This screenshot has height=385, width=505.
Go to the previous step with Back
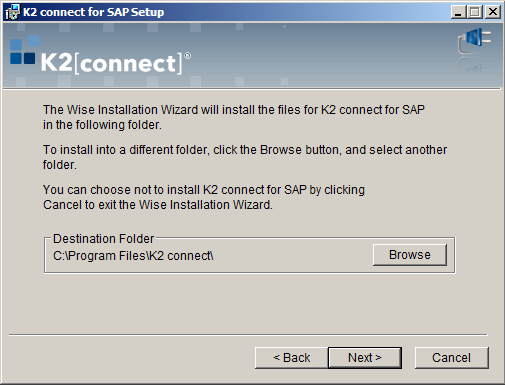pos(292,358)
